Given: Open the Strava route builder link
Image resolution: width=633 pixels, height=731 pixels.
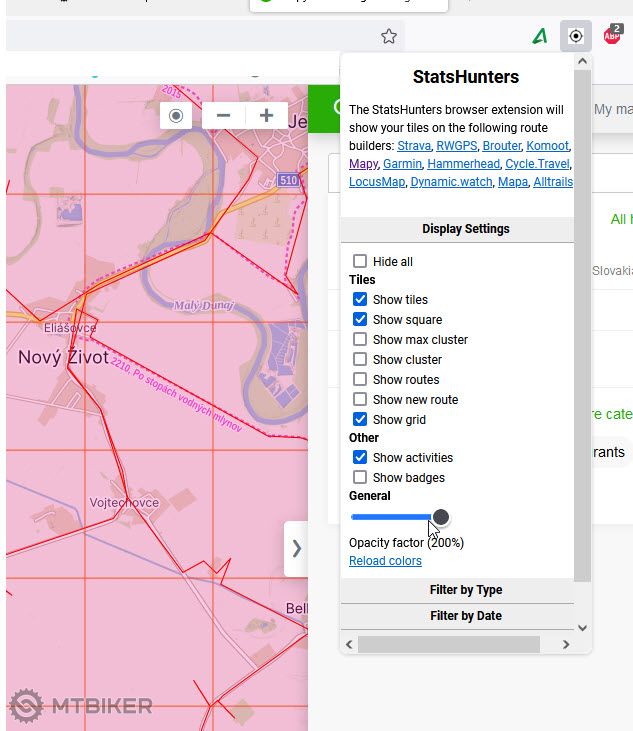Looking at the screenshot, I should coord(414,146).
